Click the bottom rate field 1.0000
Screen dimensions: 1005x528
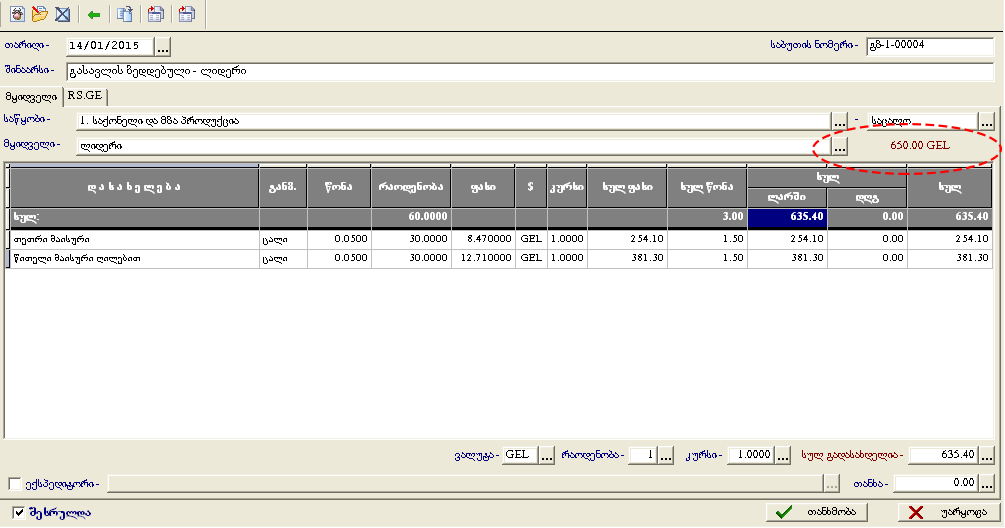pos(751,455)
